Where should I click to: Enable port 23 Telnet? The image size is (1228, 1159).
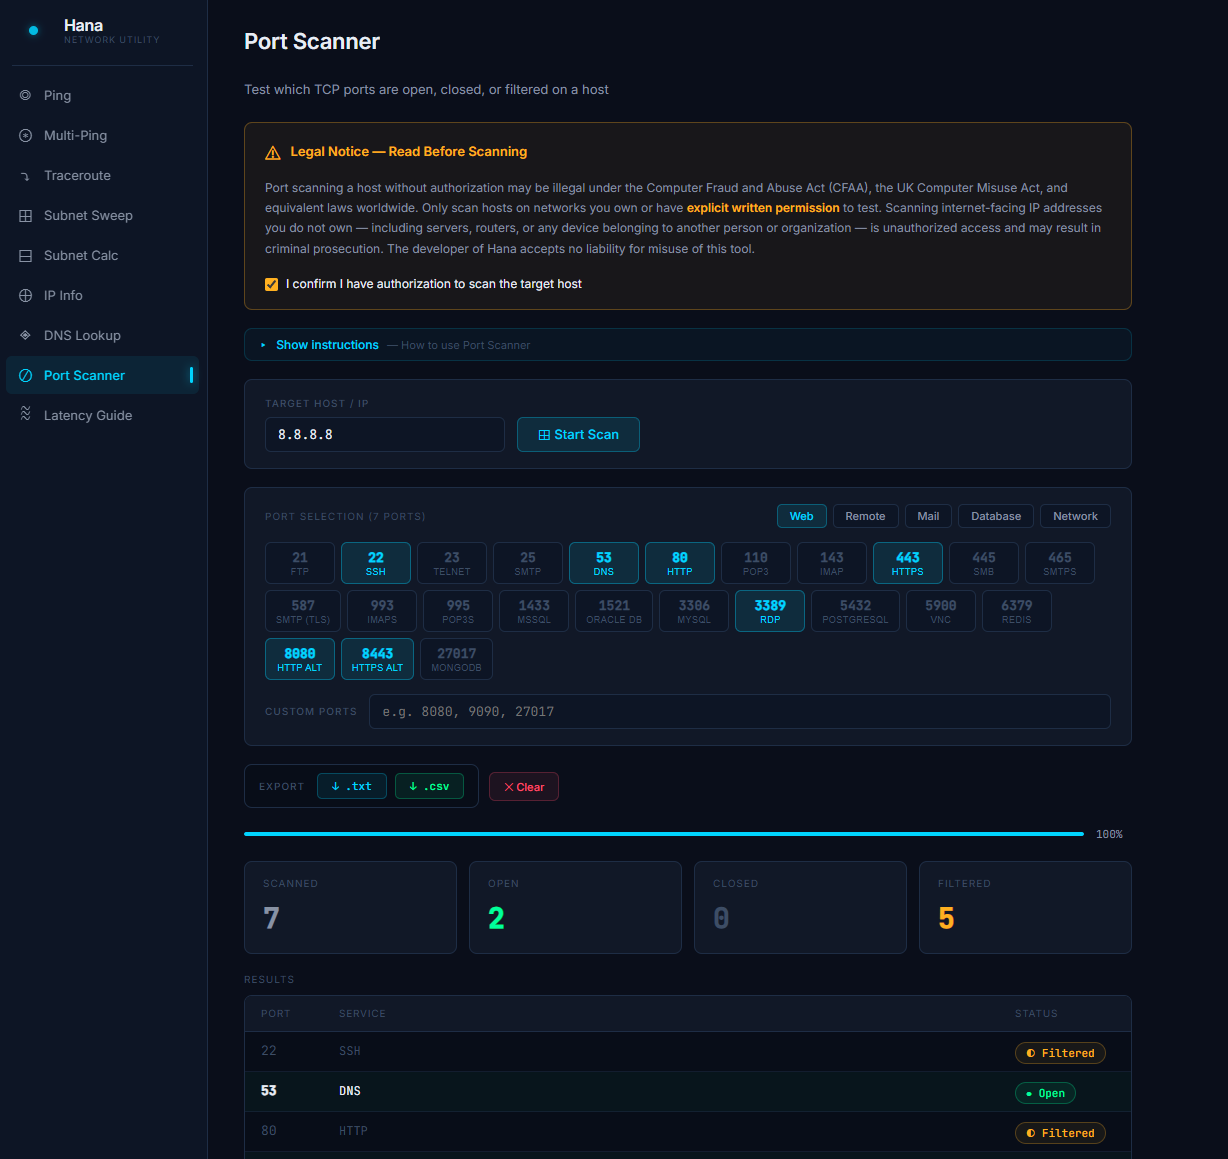[452, 563]
